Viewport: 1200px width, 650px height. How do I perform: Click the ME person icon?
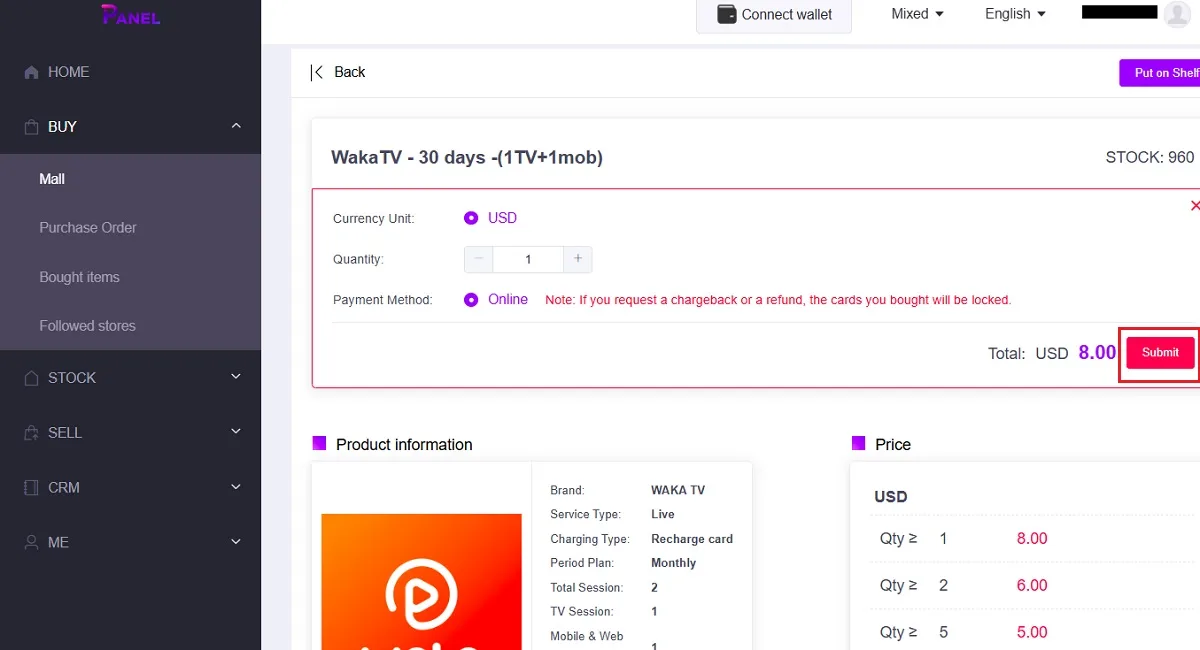pos(31,542)
